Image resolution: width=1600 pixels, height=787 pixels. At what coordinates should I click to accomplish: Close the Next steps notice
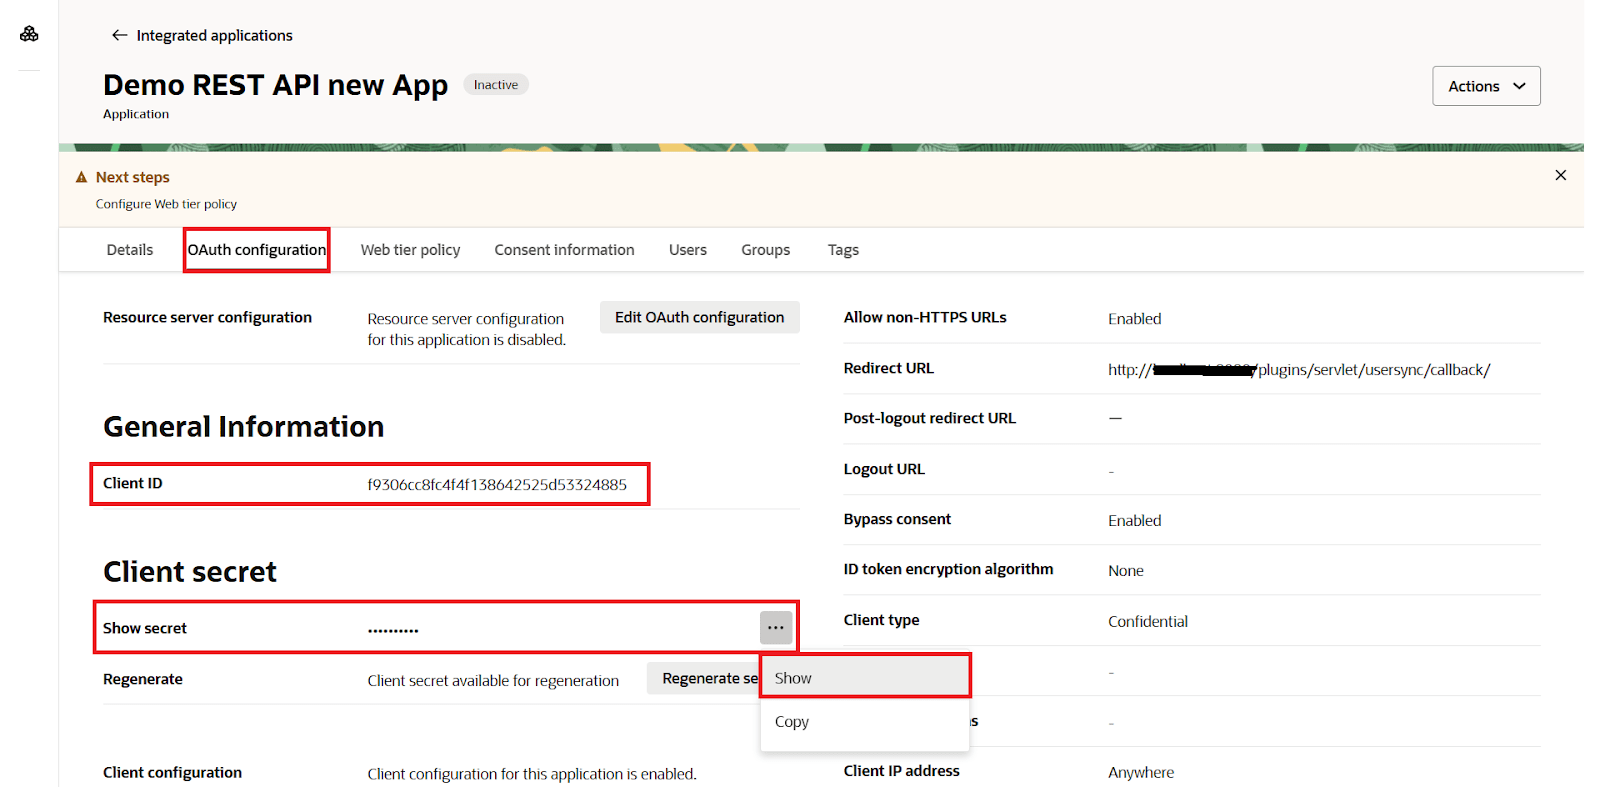tap(1560, 175)
